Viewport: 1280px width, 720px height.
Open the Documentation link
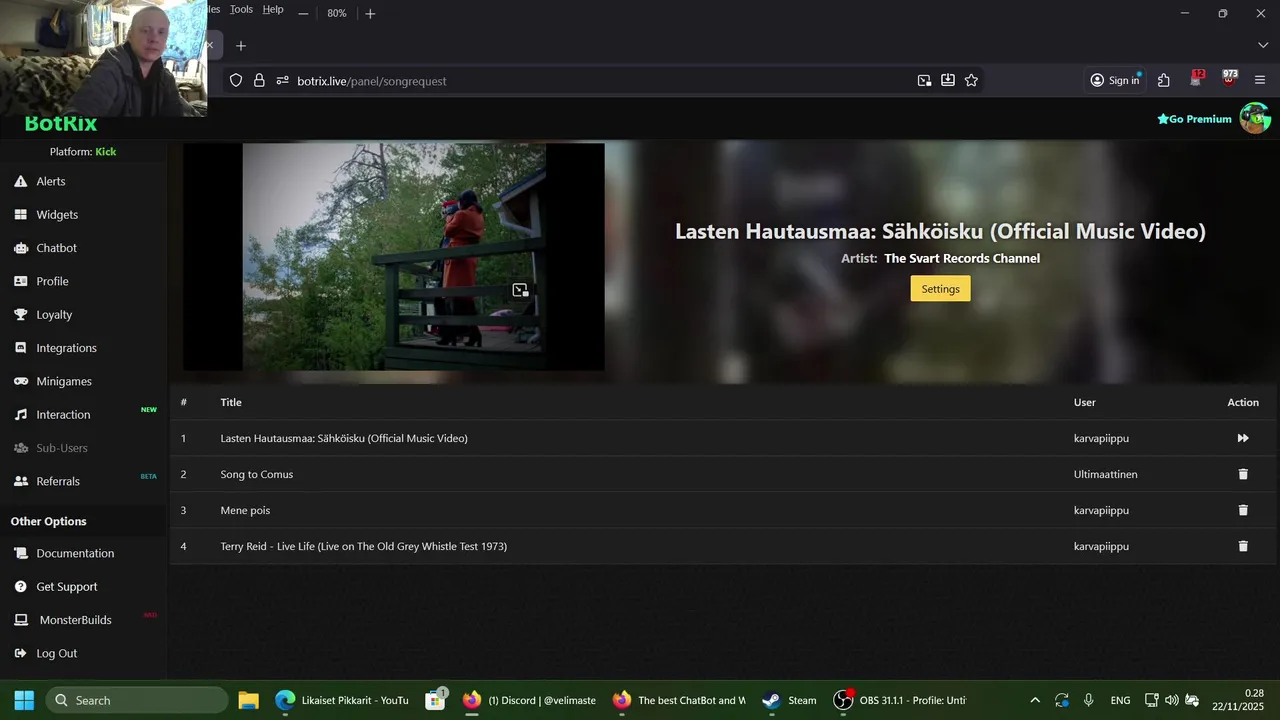pyautogui.click(x=75, y=553)
